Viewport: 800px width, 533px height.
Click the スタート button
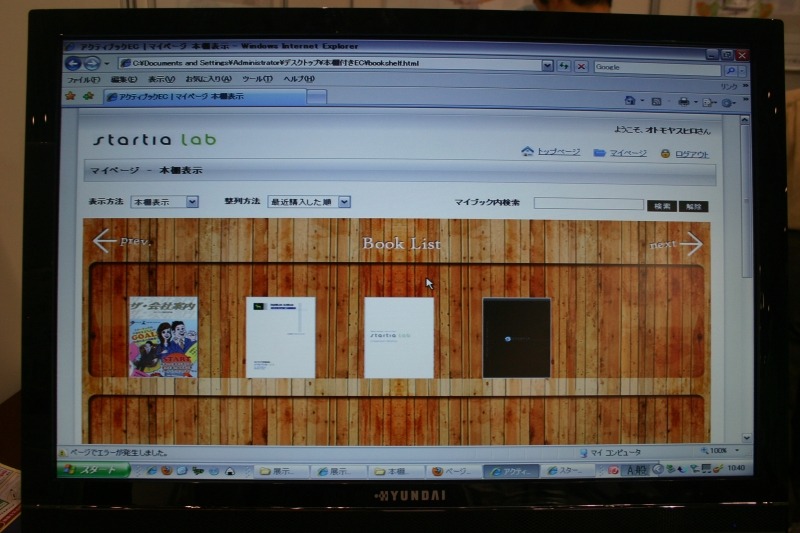94,469
